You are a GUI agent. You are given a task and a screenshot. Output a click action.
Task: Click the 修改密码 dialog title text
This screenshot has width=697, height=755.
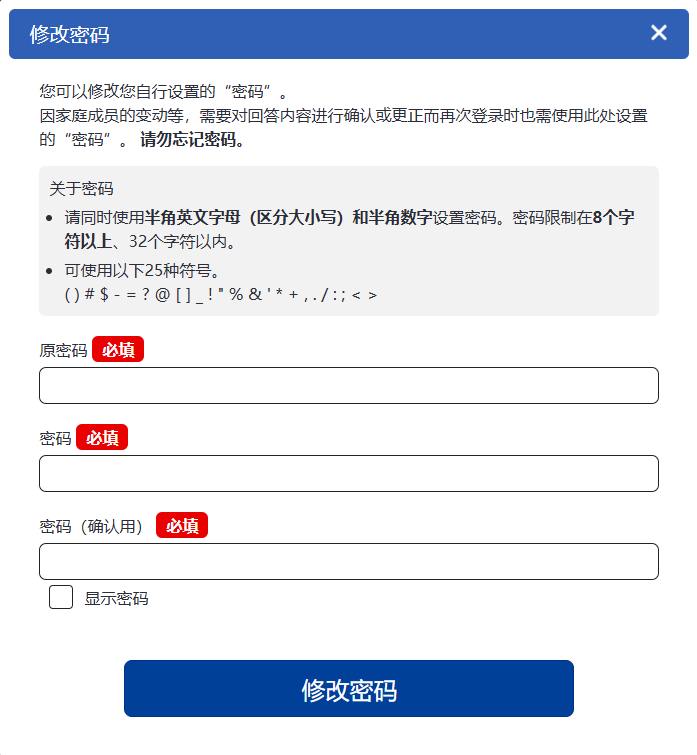point(69,35)
